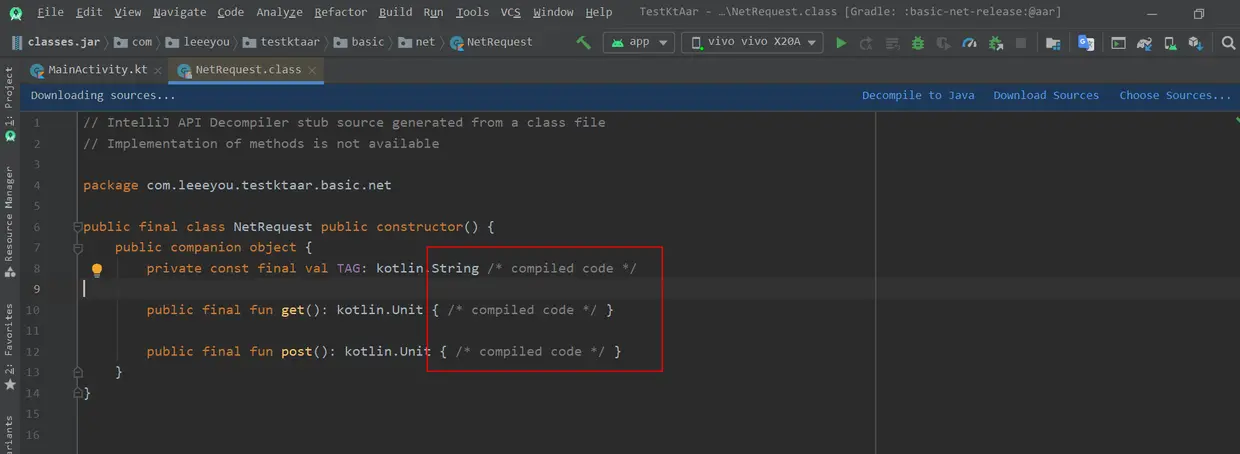
Task: Open the Profiler gauge icon
Action: click(969, 43)
